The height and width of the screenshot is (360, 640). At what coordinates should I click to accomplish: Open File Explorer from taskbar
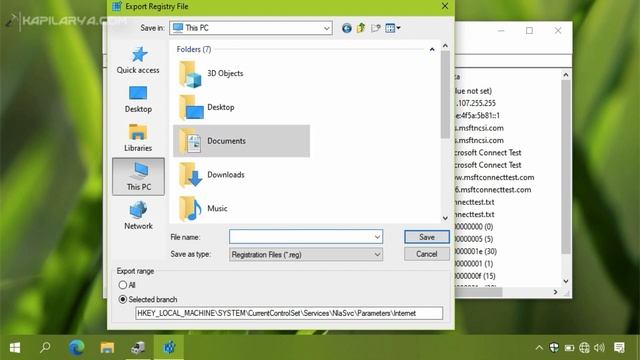pyautogui.click(x=107, y=347)
